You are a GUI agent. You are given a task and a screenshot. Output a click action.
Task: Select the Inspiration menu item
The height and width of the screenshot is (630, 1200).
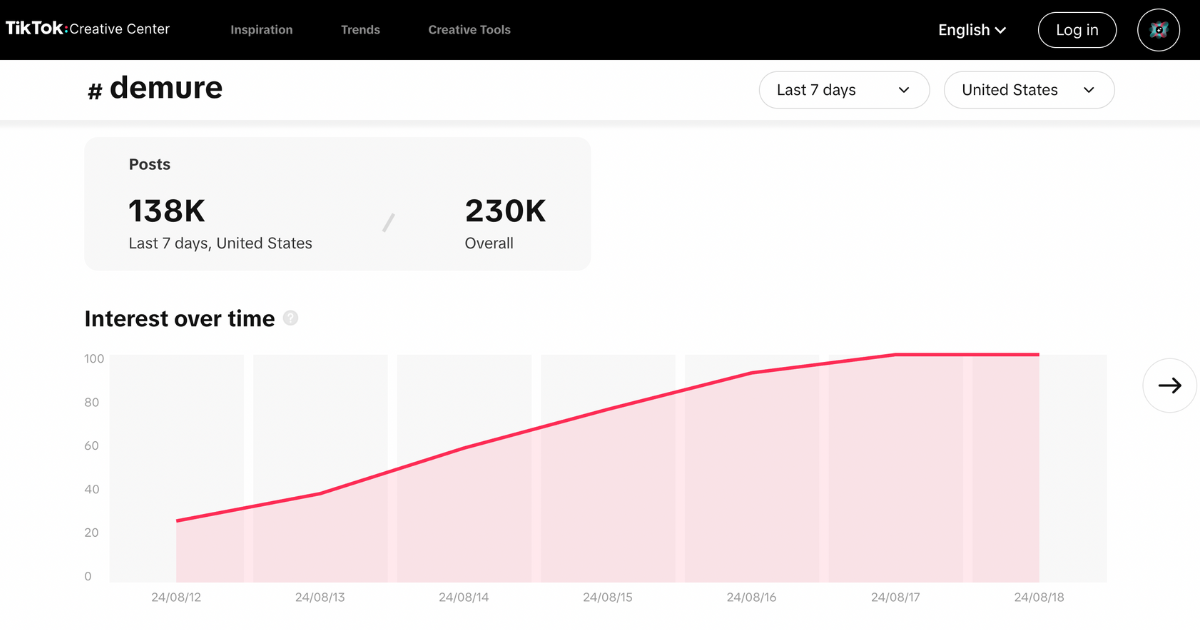261,29
